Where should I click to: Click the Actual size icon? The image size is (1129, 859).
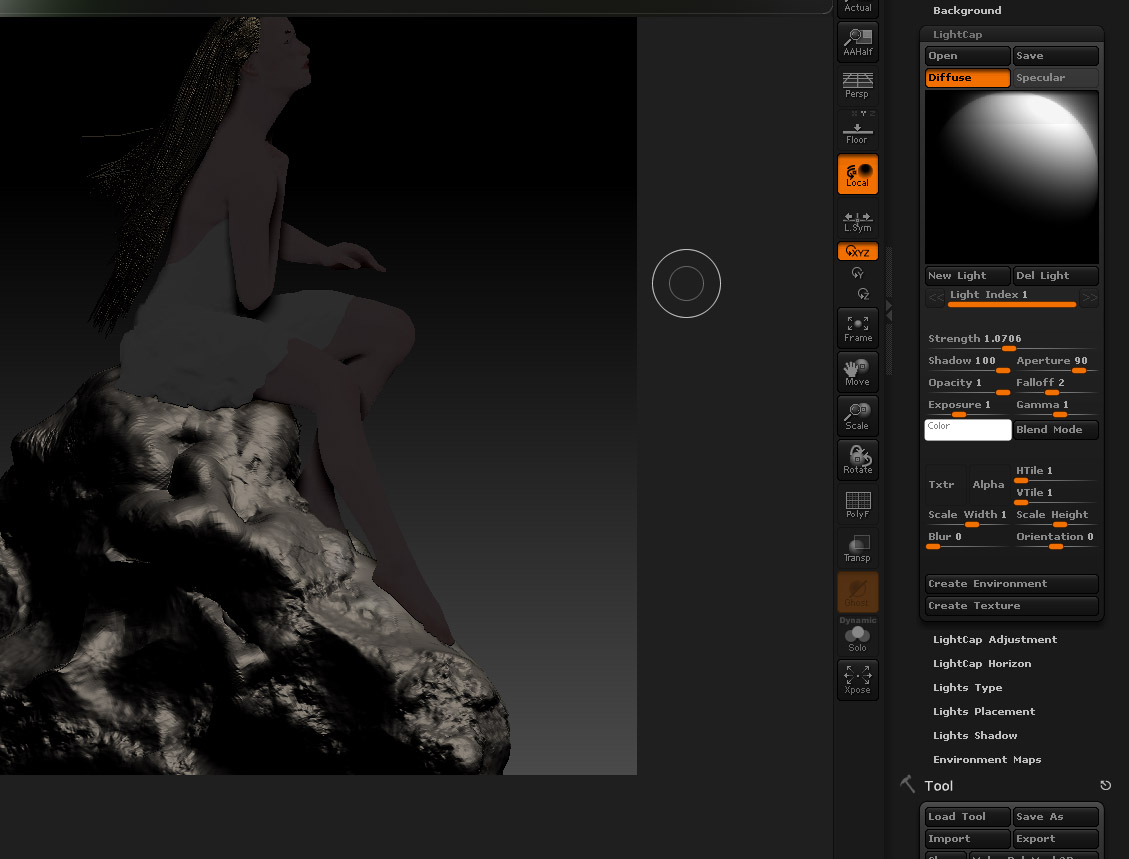point(858,8)
